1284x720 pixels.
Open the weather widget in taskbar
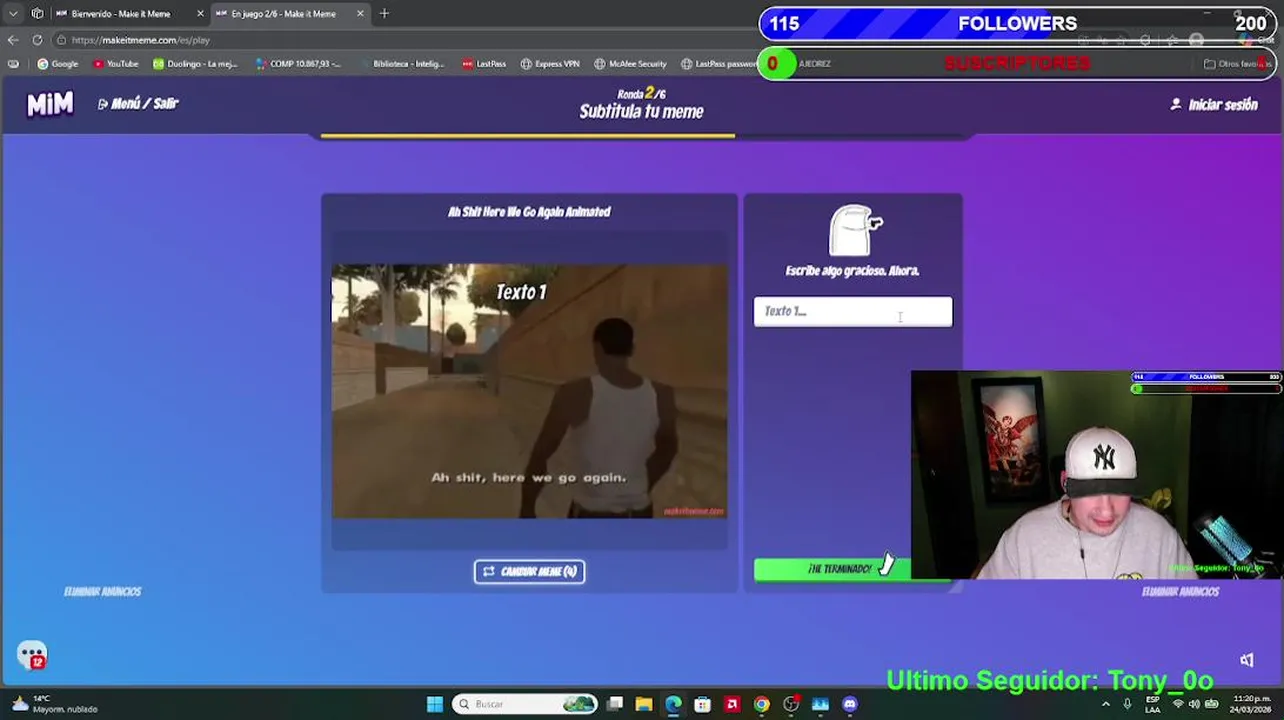[x=55, y=704]
